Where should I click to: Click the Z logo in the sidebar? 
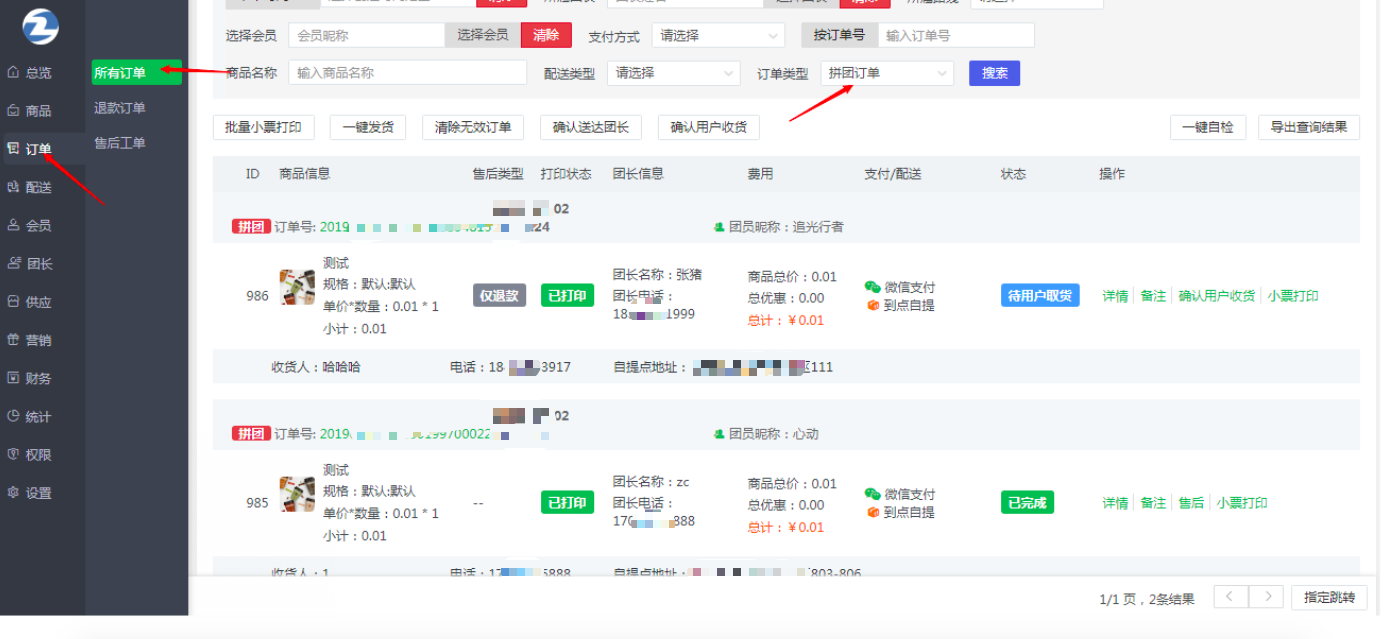41,26
